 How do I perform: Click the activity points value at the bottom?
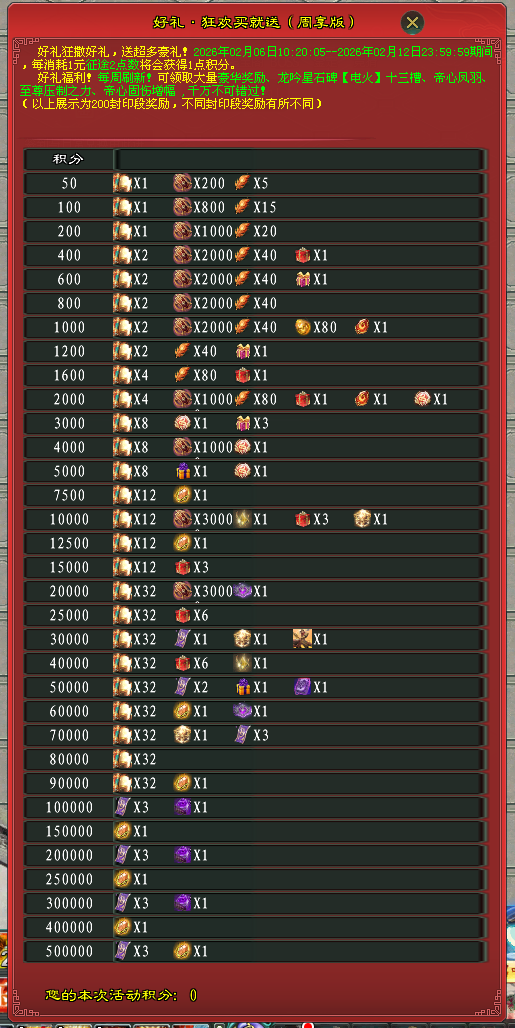tap(193, 995)
